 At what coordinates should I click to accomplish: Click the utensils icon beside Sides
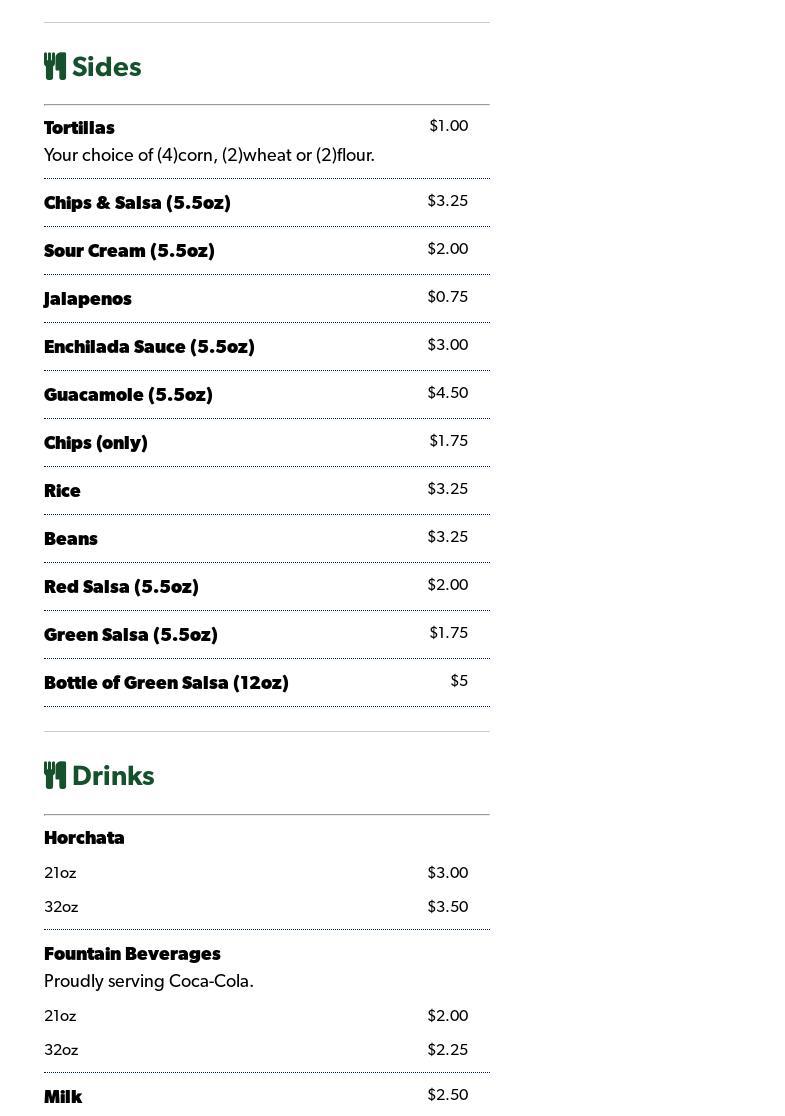pyautogui.click(x=55, y=66)
